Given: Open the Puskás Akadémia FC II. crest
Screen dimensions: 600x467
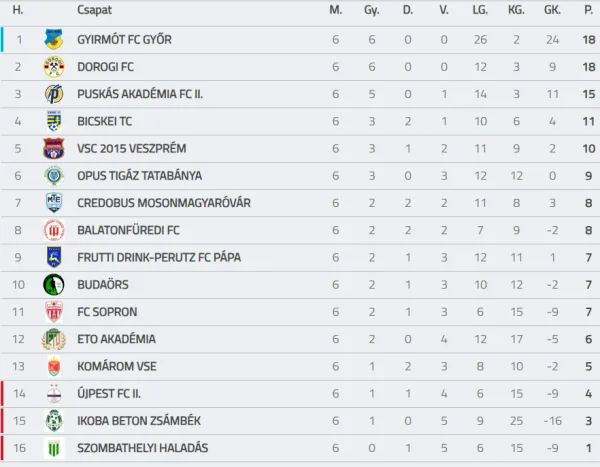Looking at the screenshot, I should coord(54,94).
